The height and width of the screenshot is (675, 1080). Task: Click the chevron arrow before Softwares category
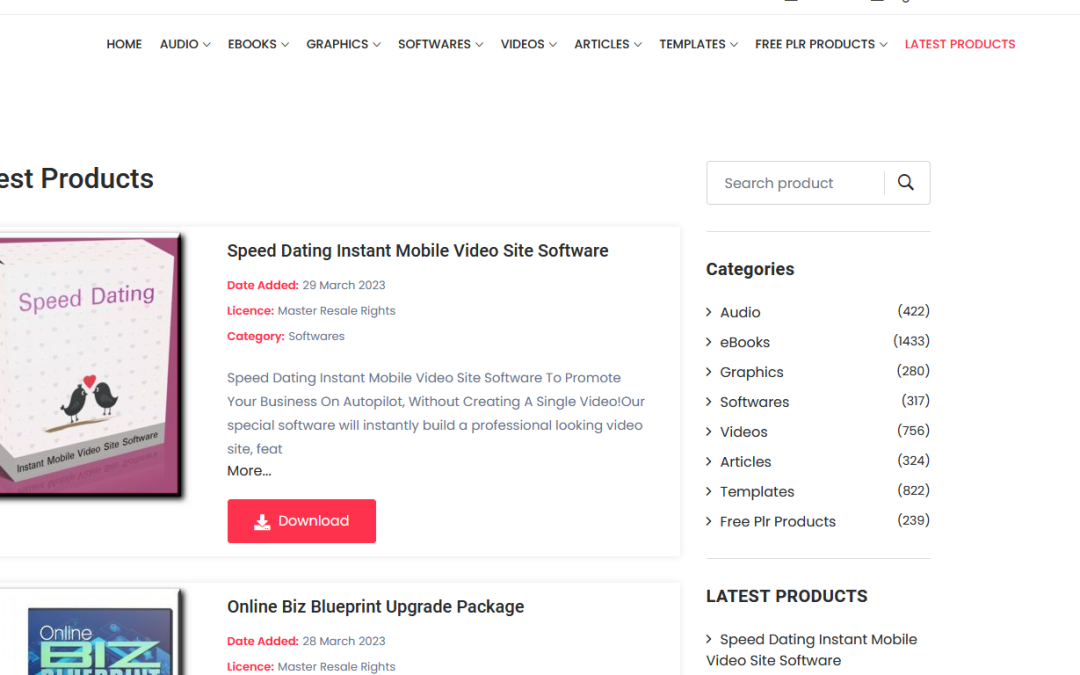pyautogui.click(x=709, y=402)
